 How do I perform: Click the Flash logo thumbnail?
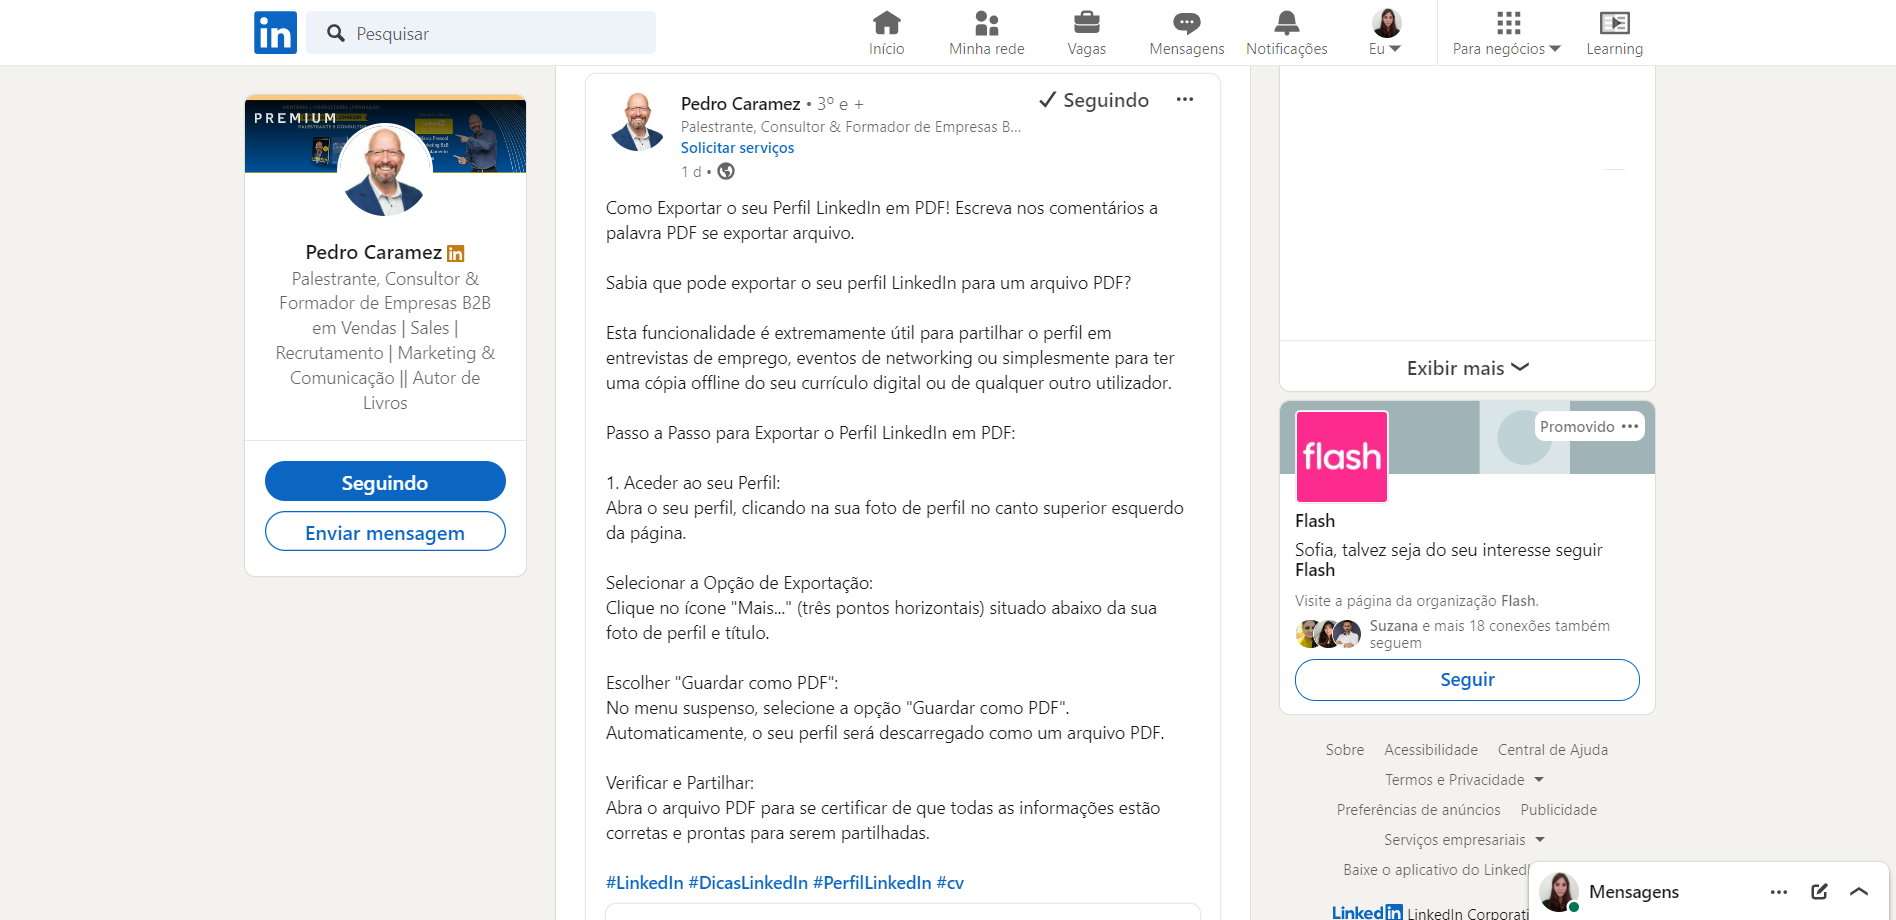pos(1341,456)
